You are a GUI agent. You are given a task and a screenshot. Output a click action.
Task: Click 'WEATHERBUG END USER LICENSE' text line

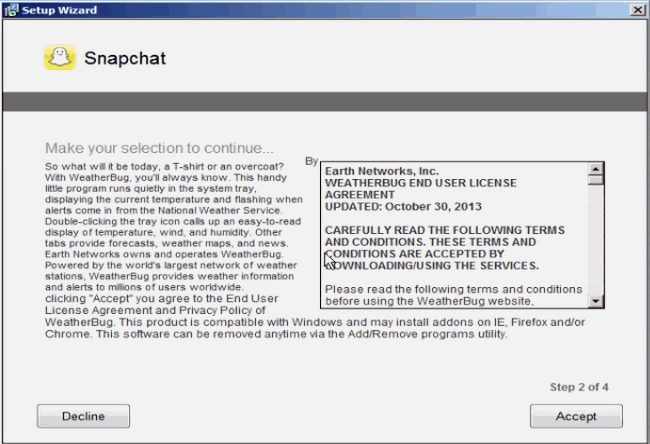coord(421,183)
